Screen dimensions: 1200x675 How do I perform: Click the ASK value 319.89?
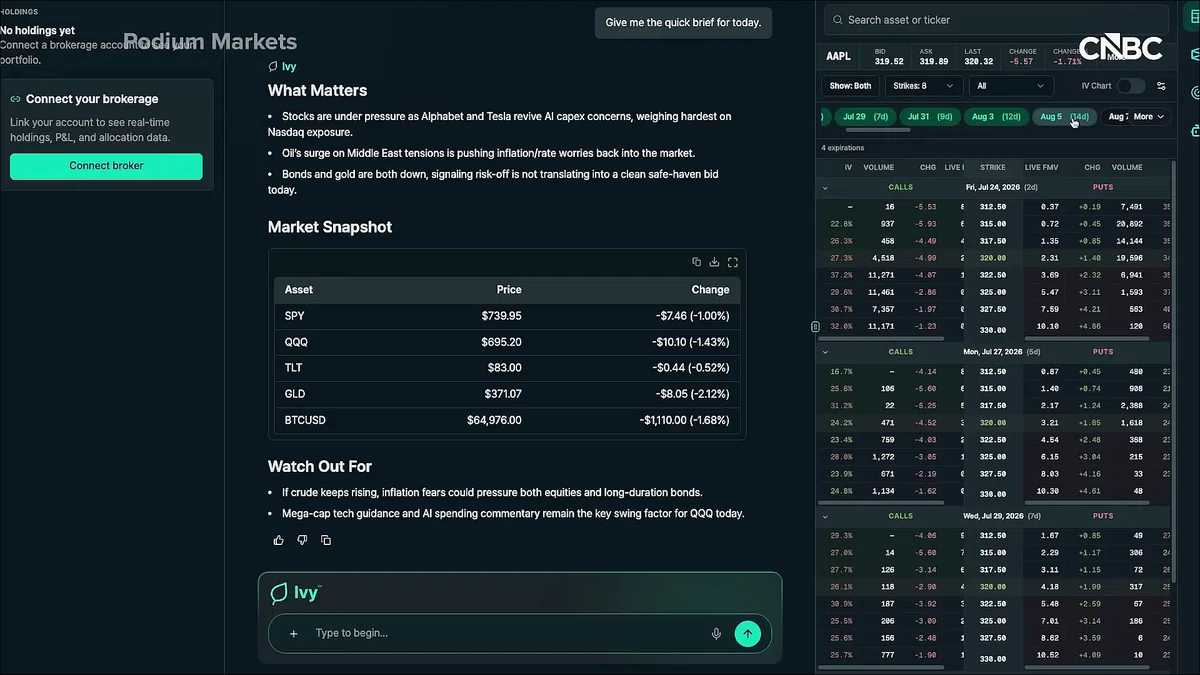[934, 62]
